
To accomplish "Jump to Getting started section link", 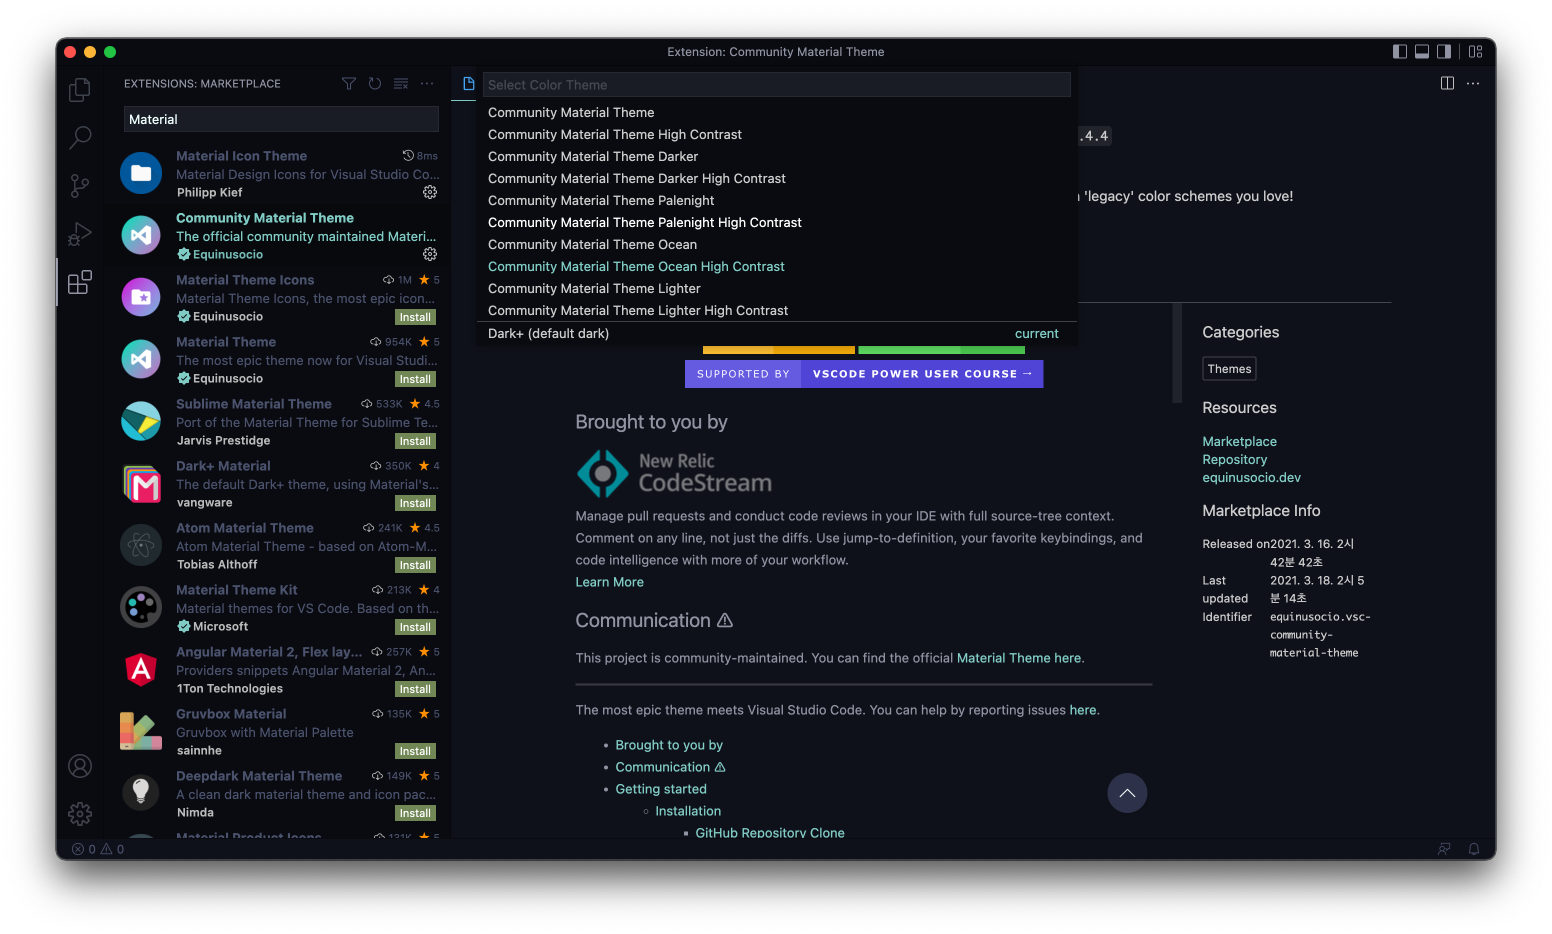I will tap(661, 789).
